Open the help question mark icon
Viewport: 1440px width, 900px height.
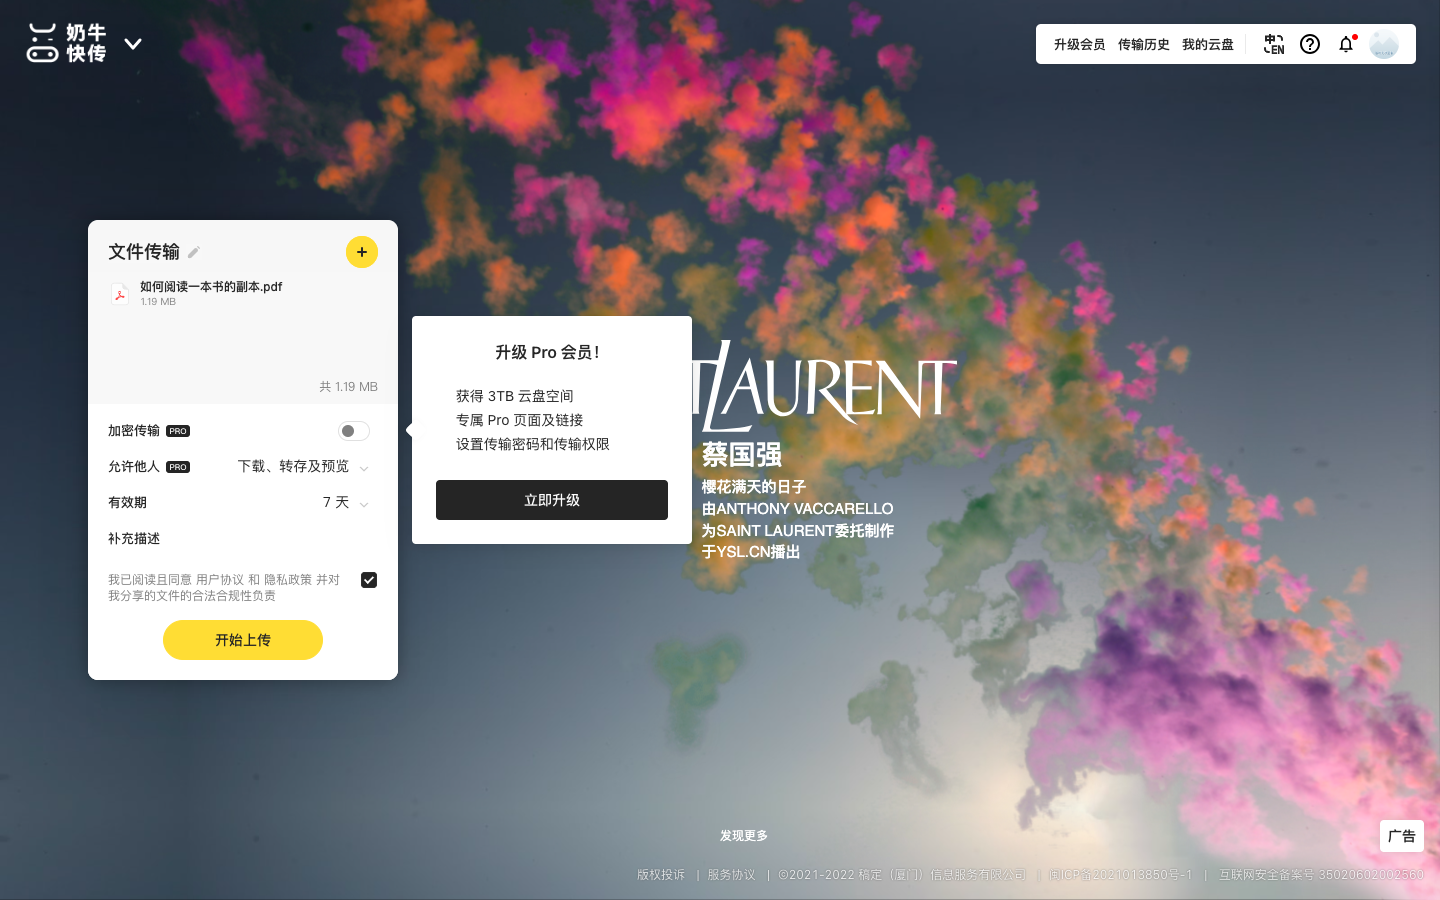point(1310,44)
